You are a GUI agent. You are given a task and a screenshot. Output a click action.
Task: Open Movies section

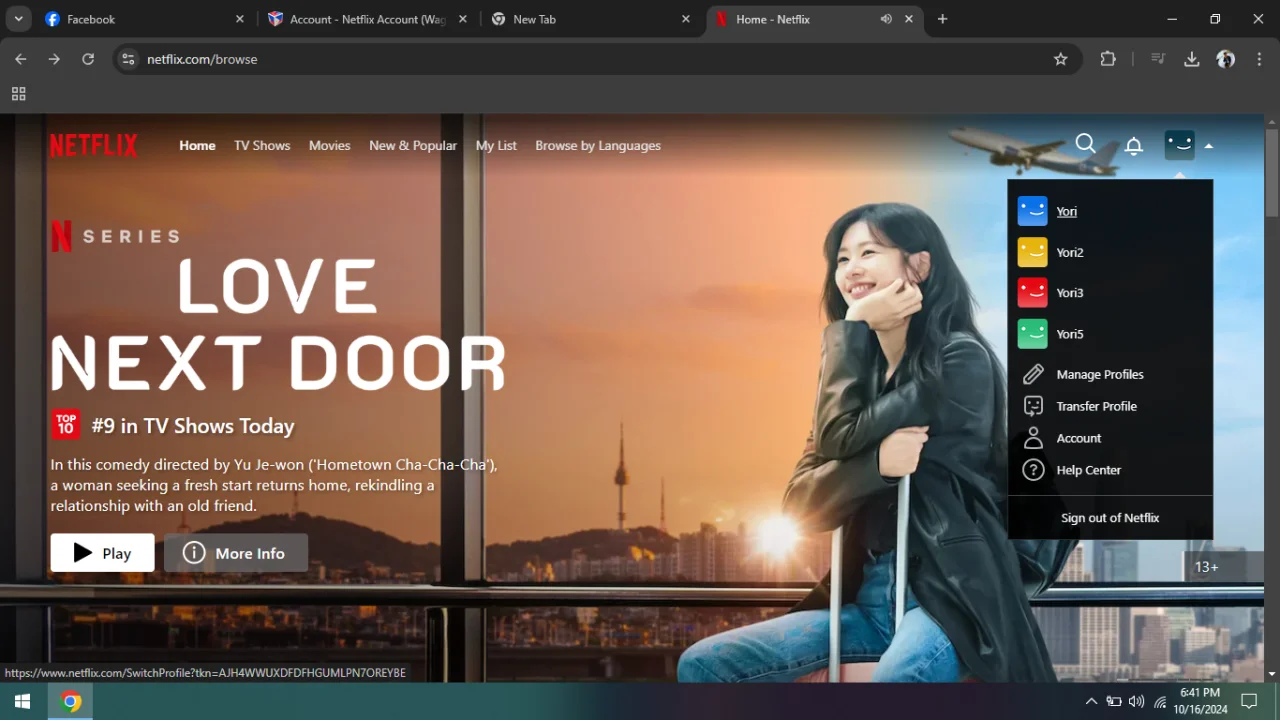pos(329,146)
